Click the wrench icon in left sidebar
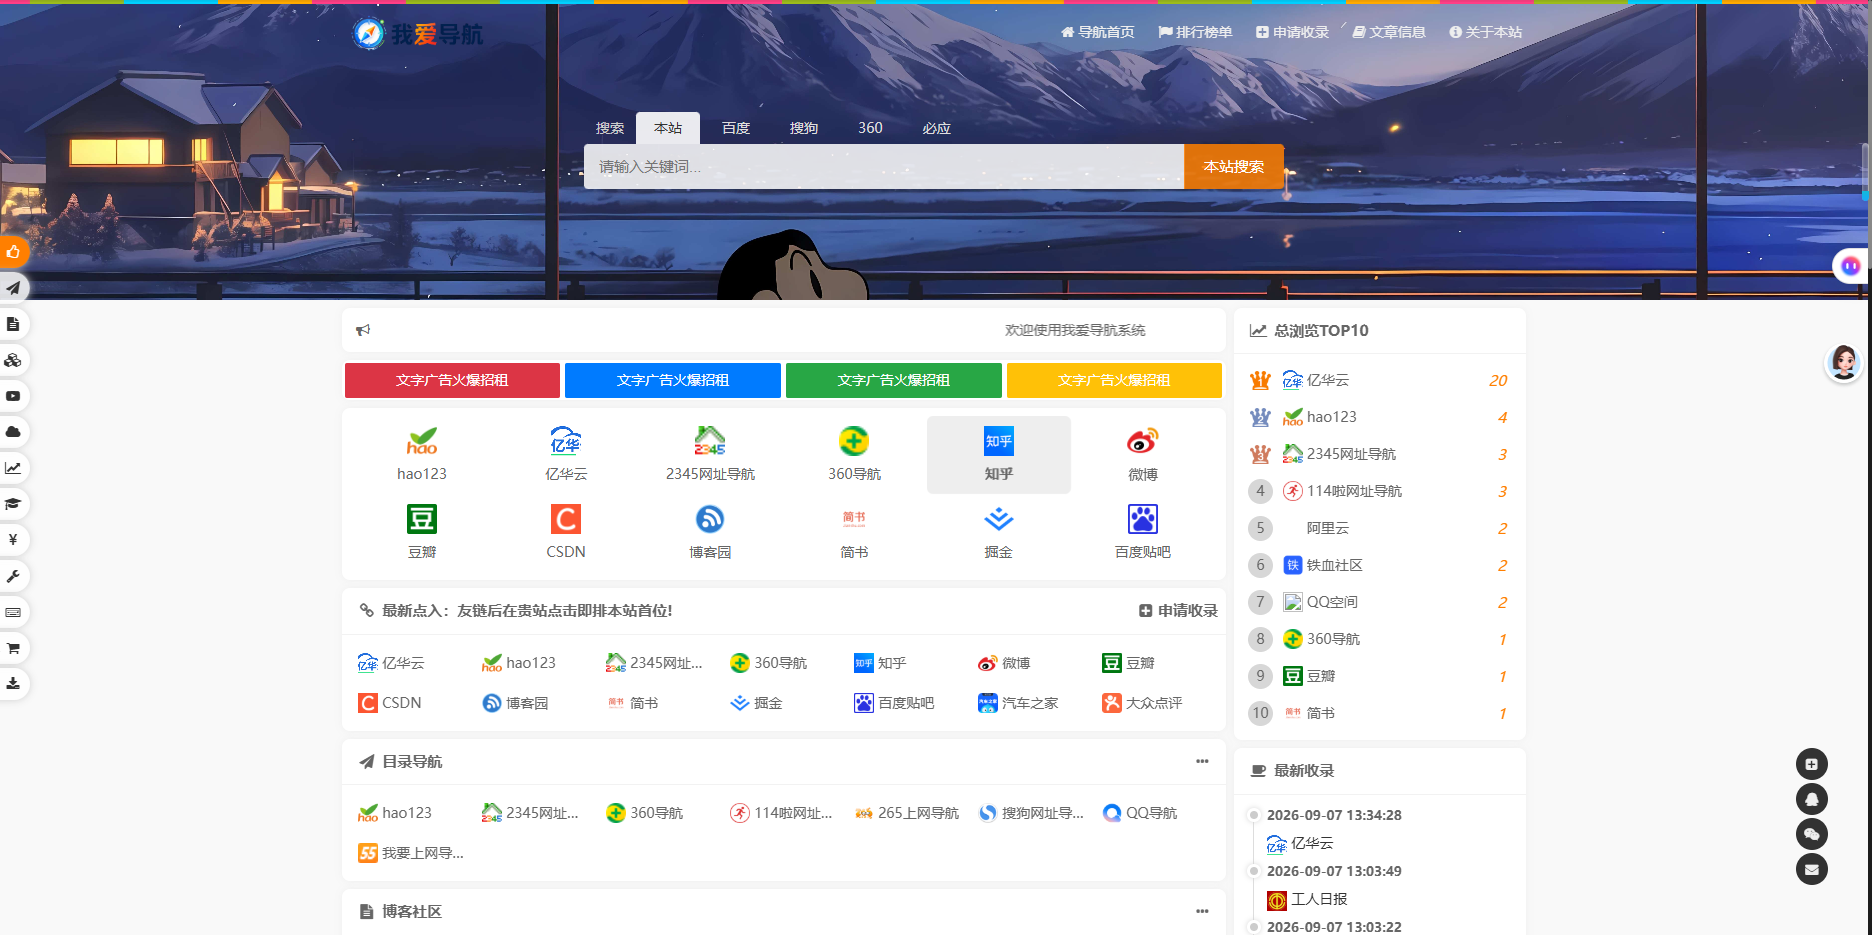The image size is (1872, 935). click(13, 576)
